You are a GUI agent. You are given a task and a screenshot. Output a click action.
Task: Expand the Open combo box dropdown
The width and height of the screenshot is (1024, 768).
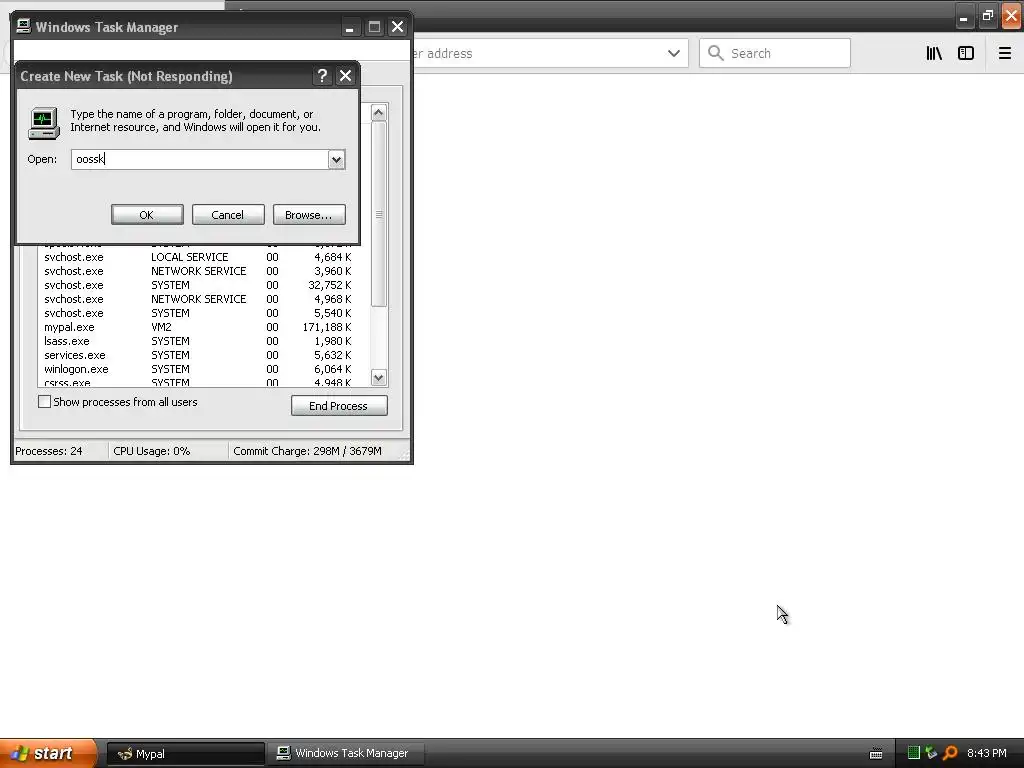tap(336, 159)
